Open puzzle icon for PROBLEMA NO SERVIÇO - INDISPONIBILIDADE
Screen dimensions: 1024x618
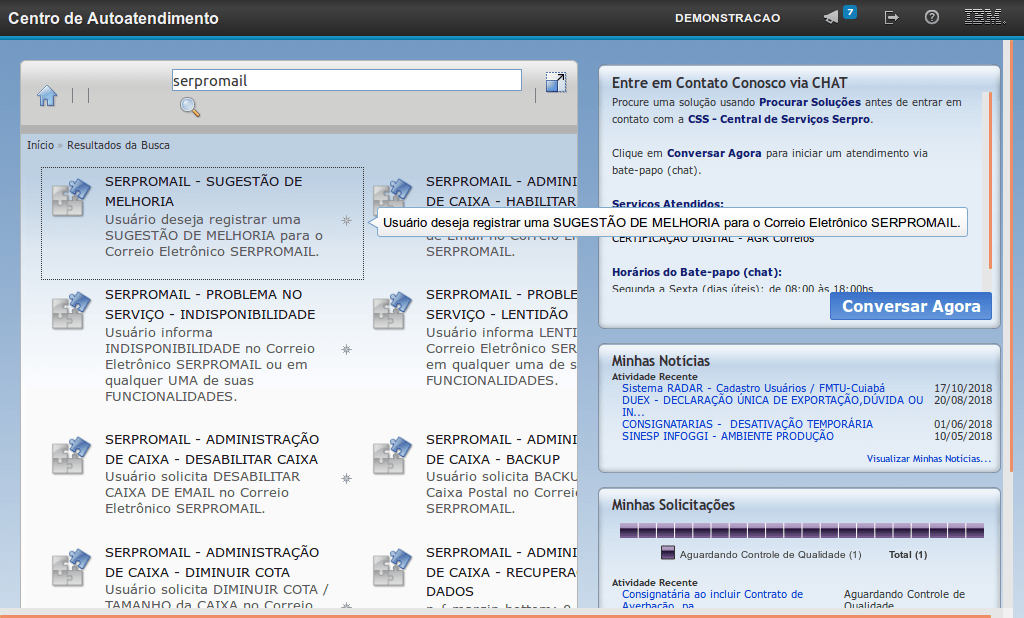click(x=71, y=310)
